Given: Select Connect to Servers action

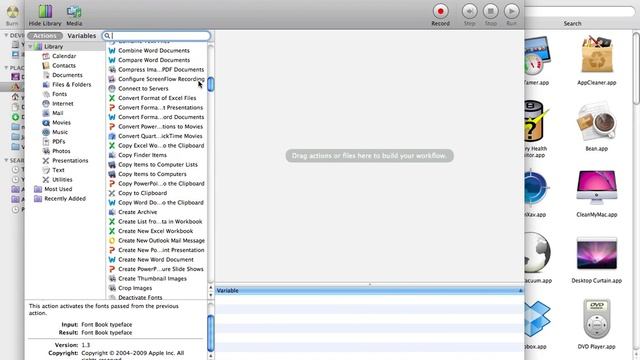Looking at the screenshot, I should coord(143,89).
